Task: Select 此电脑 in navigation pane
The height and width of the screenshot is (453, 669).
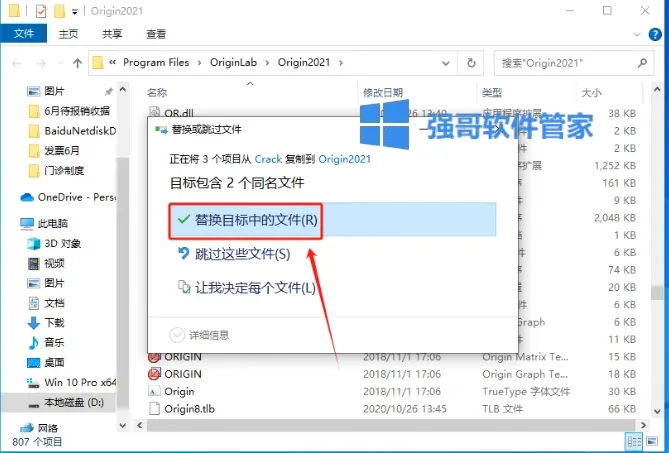Action: click(45, 223)
